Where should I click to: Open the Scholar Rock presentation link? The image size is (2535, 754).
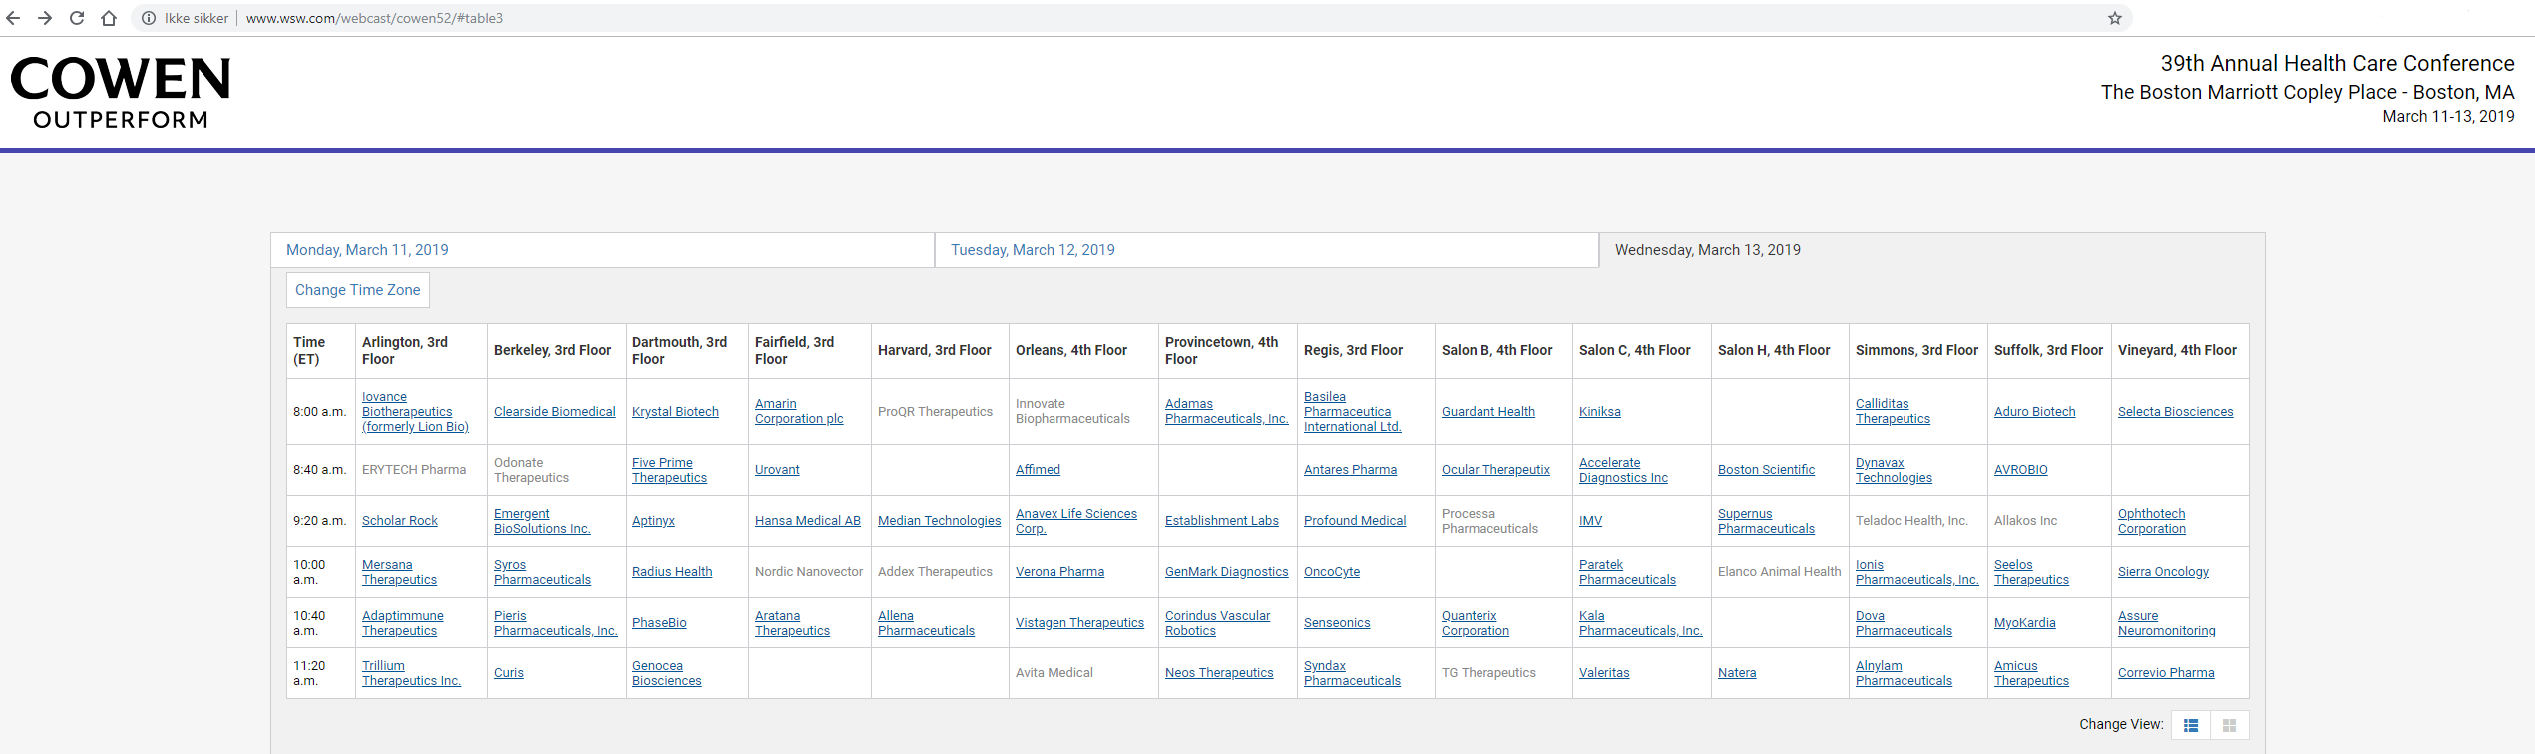pyautogui.click(x=399, y=521)
